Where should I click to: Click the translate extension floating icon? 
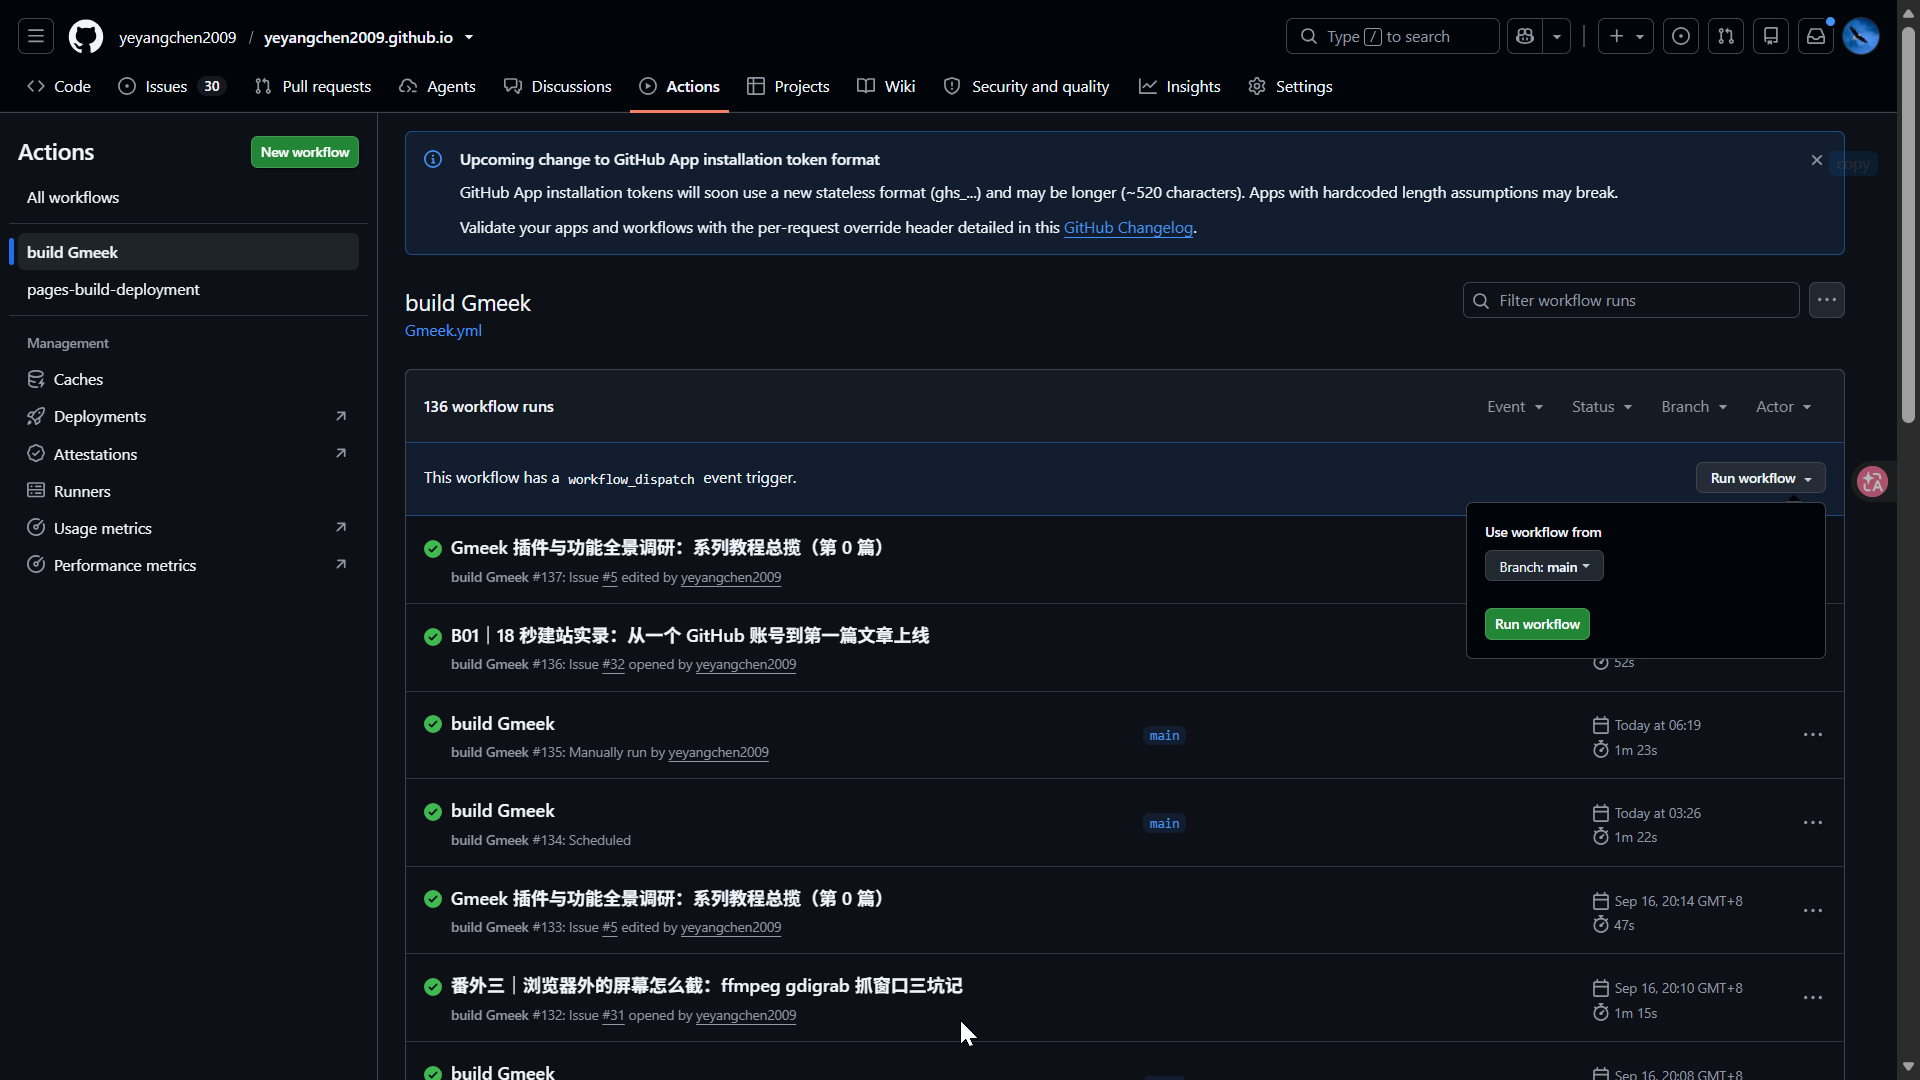[x=1873, y=483]
